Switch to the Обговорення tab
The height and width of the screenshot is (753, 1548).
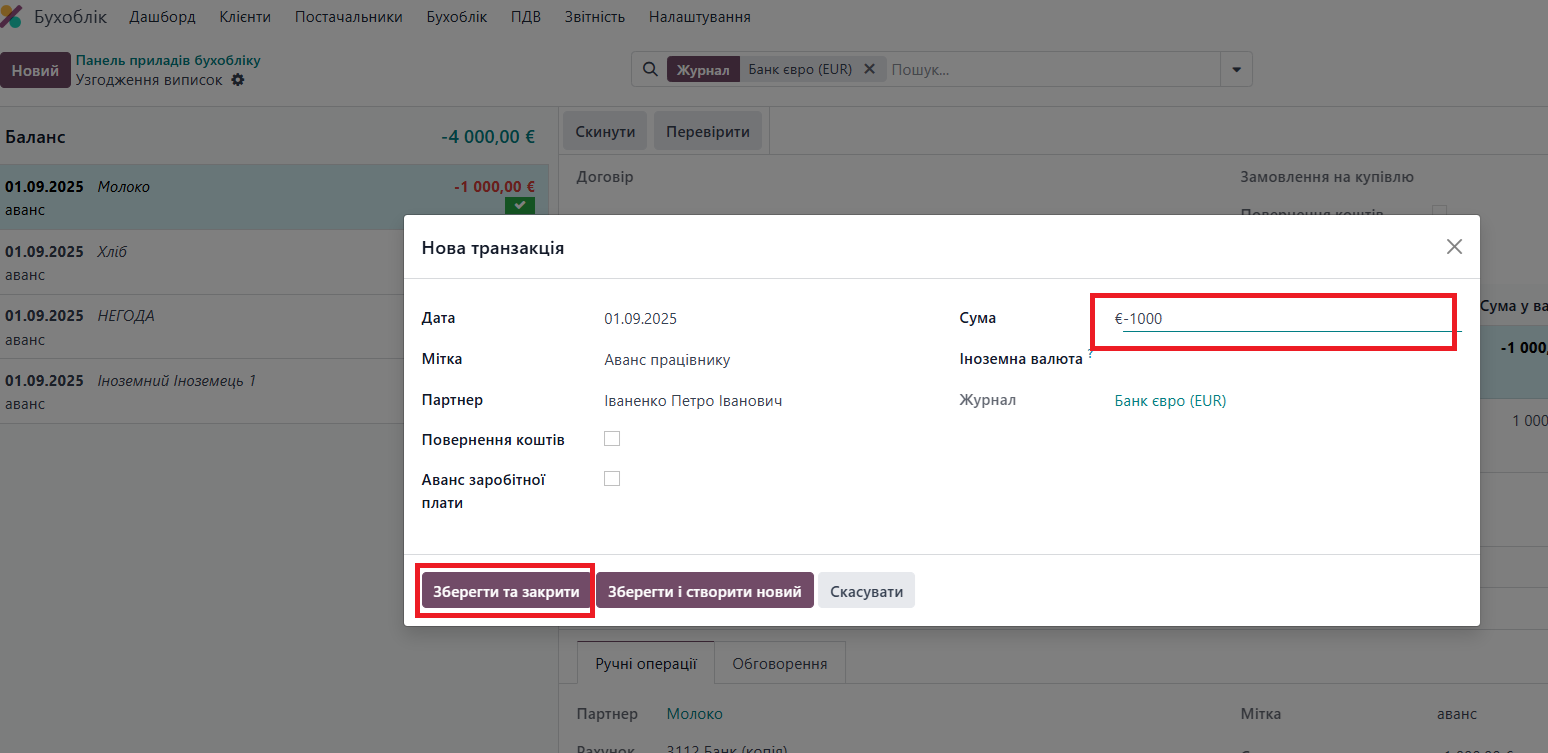click(x=779, y=663)
